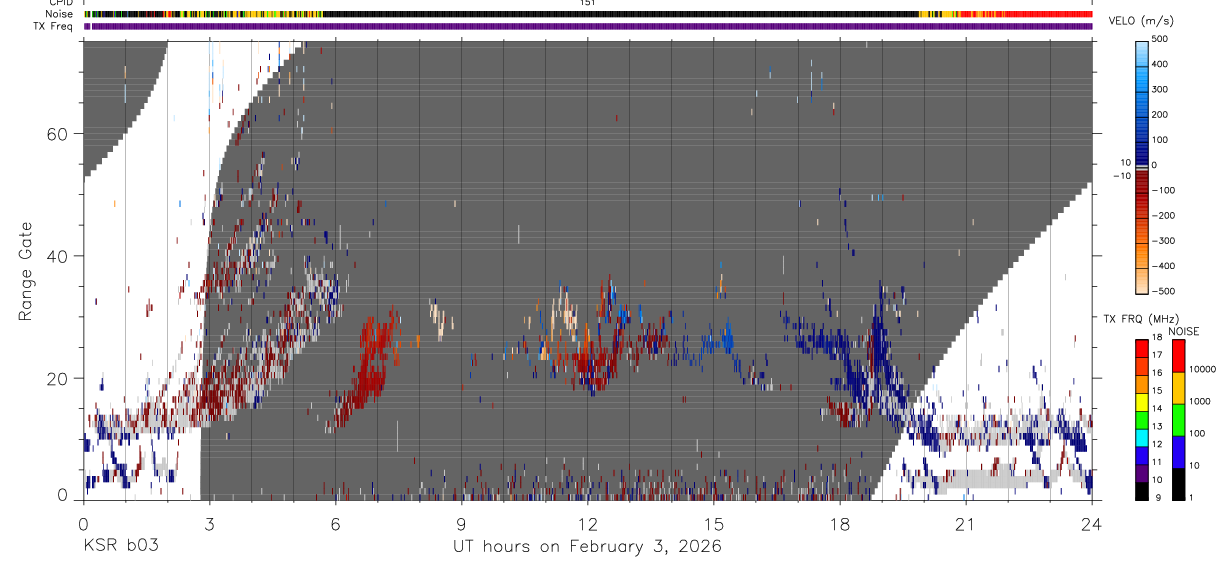Image resolution: width=1228 pixels, height=567 pixels.
Task: Click the 'UT hours on February 3, 2026' label
Action: [588, 546]
